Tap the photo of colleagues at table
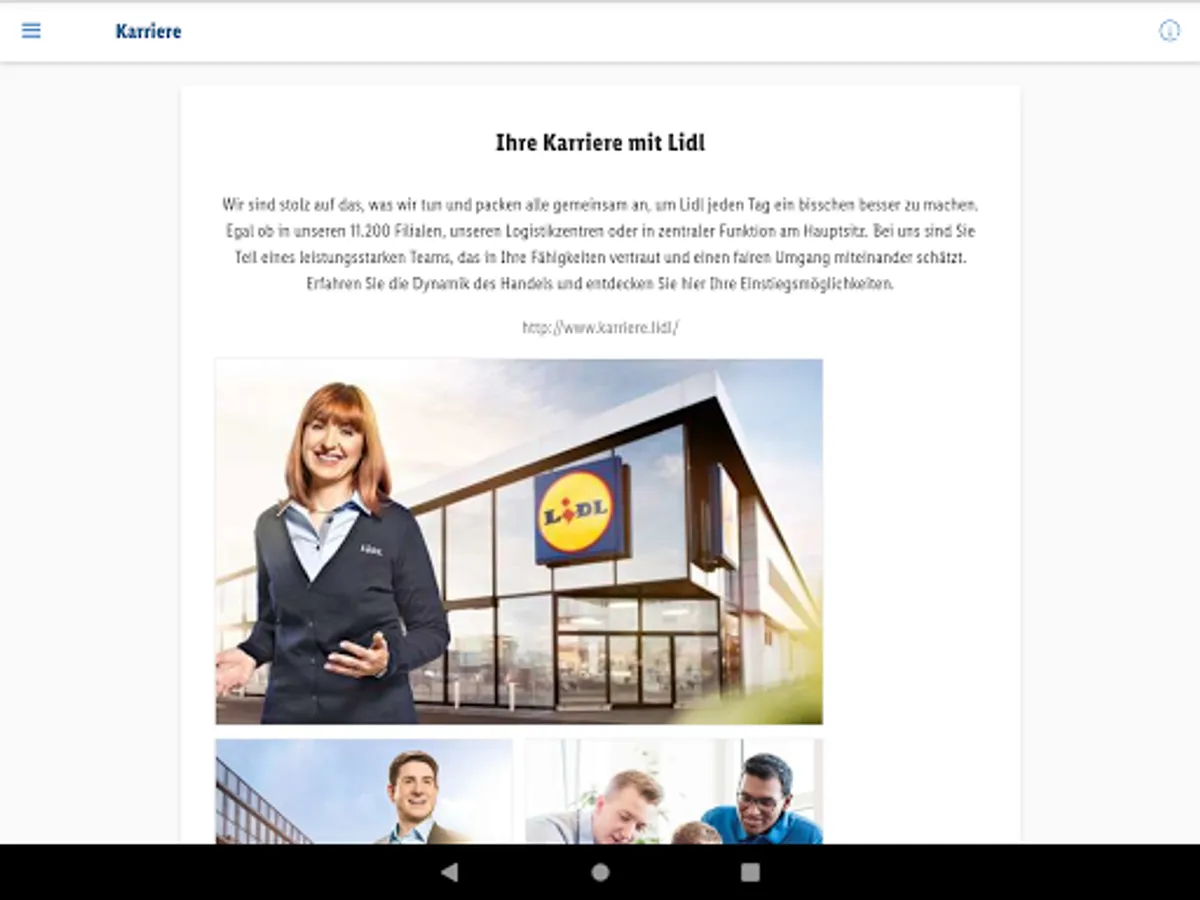The height and width of the screenshot is (900, 1200). 673,791
